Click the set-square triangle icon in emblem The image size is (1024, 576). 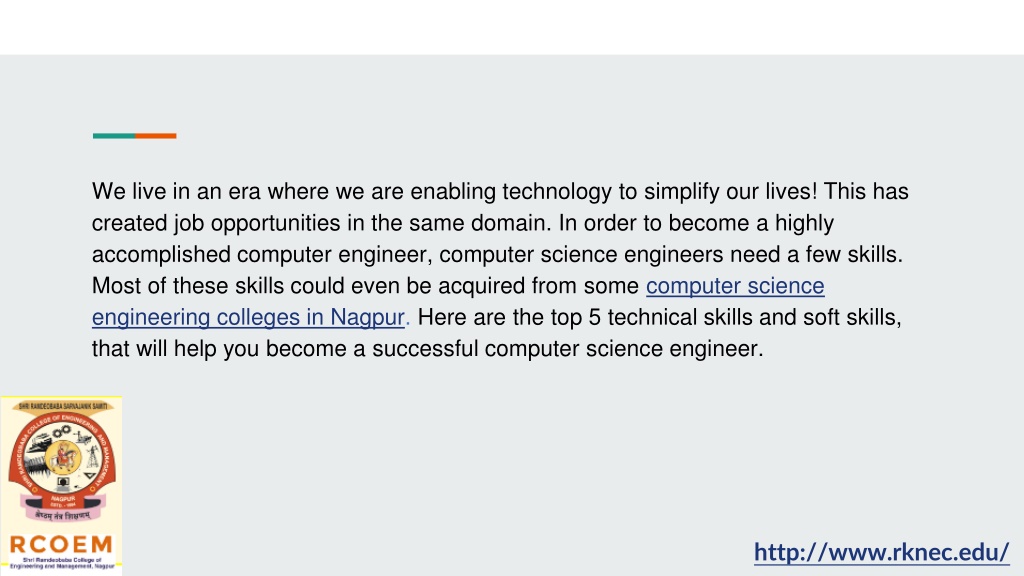89,475
